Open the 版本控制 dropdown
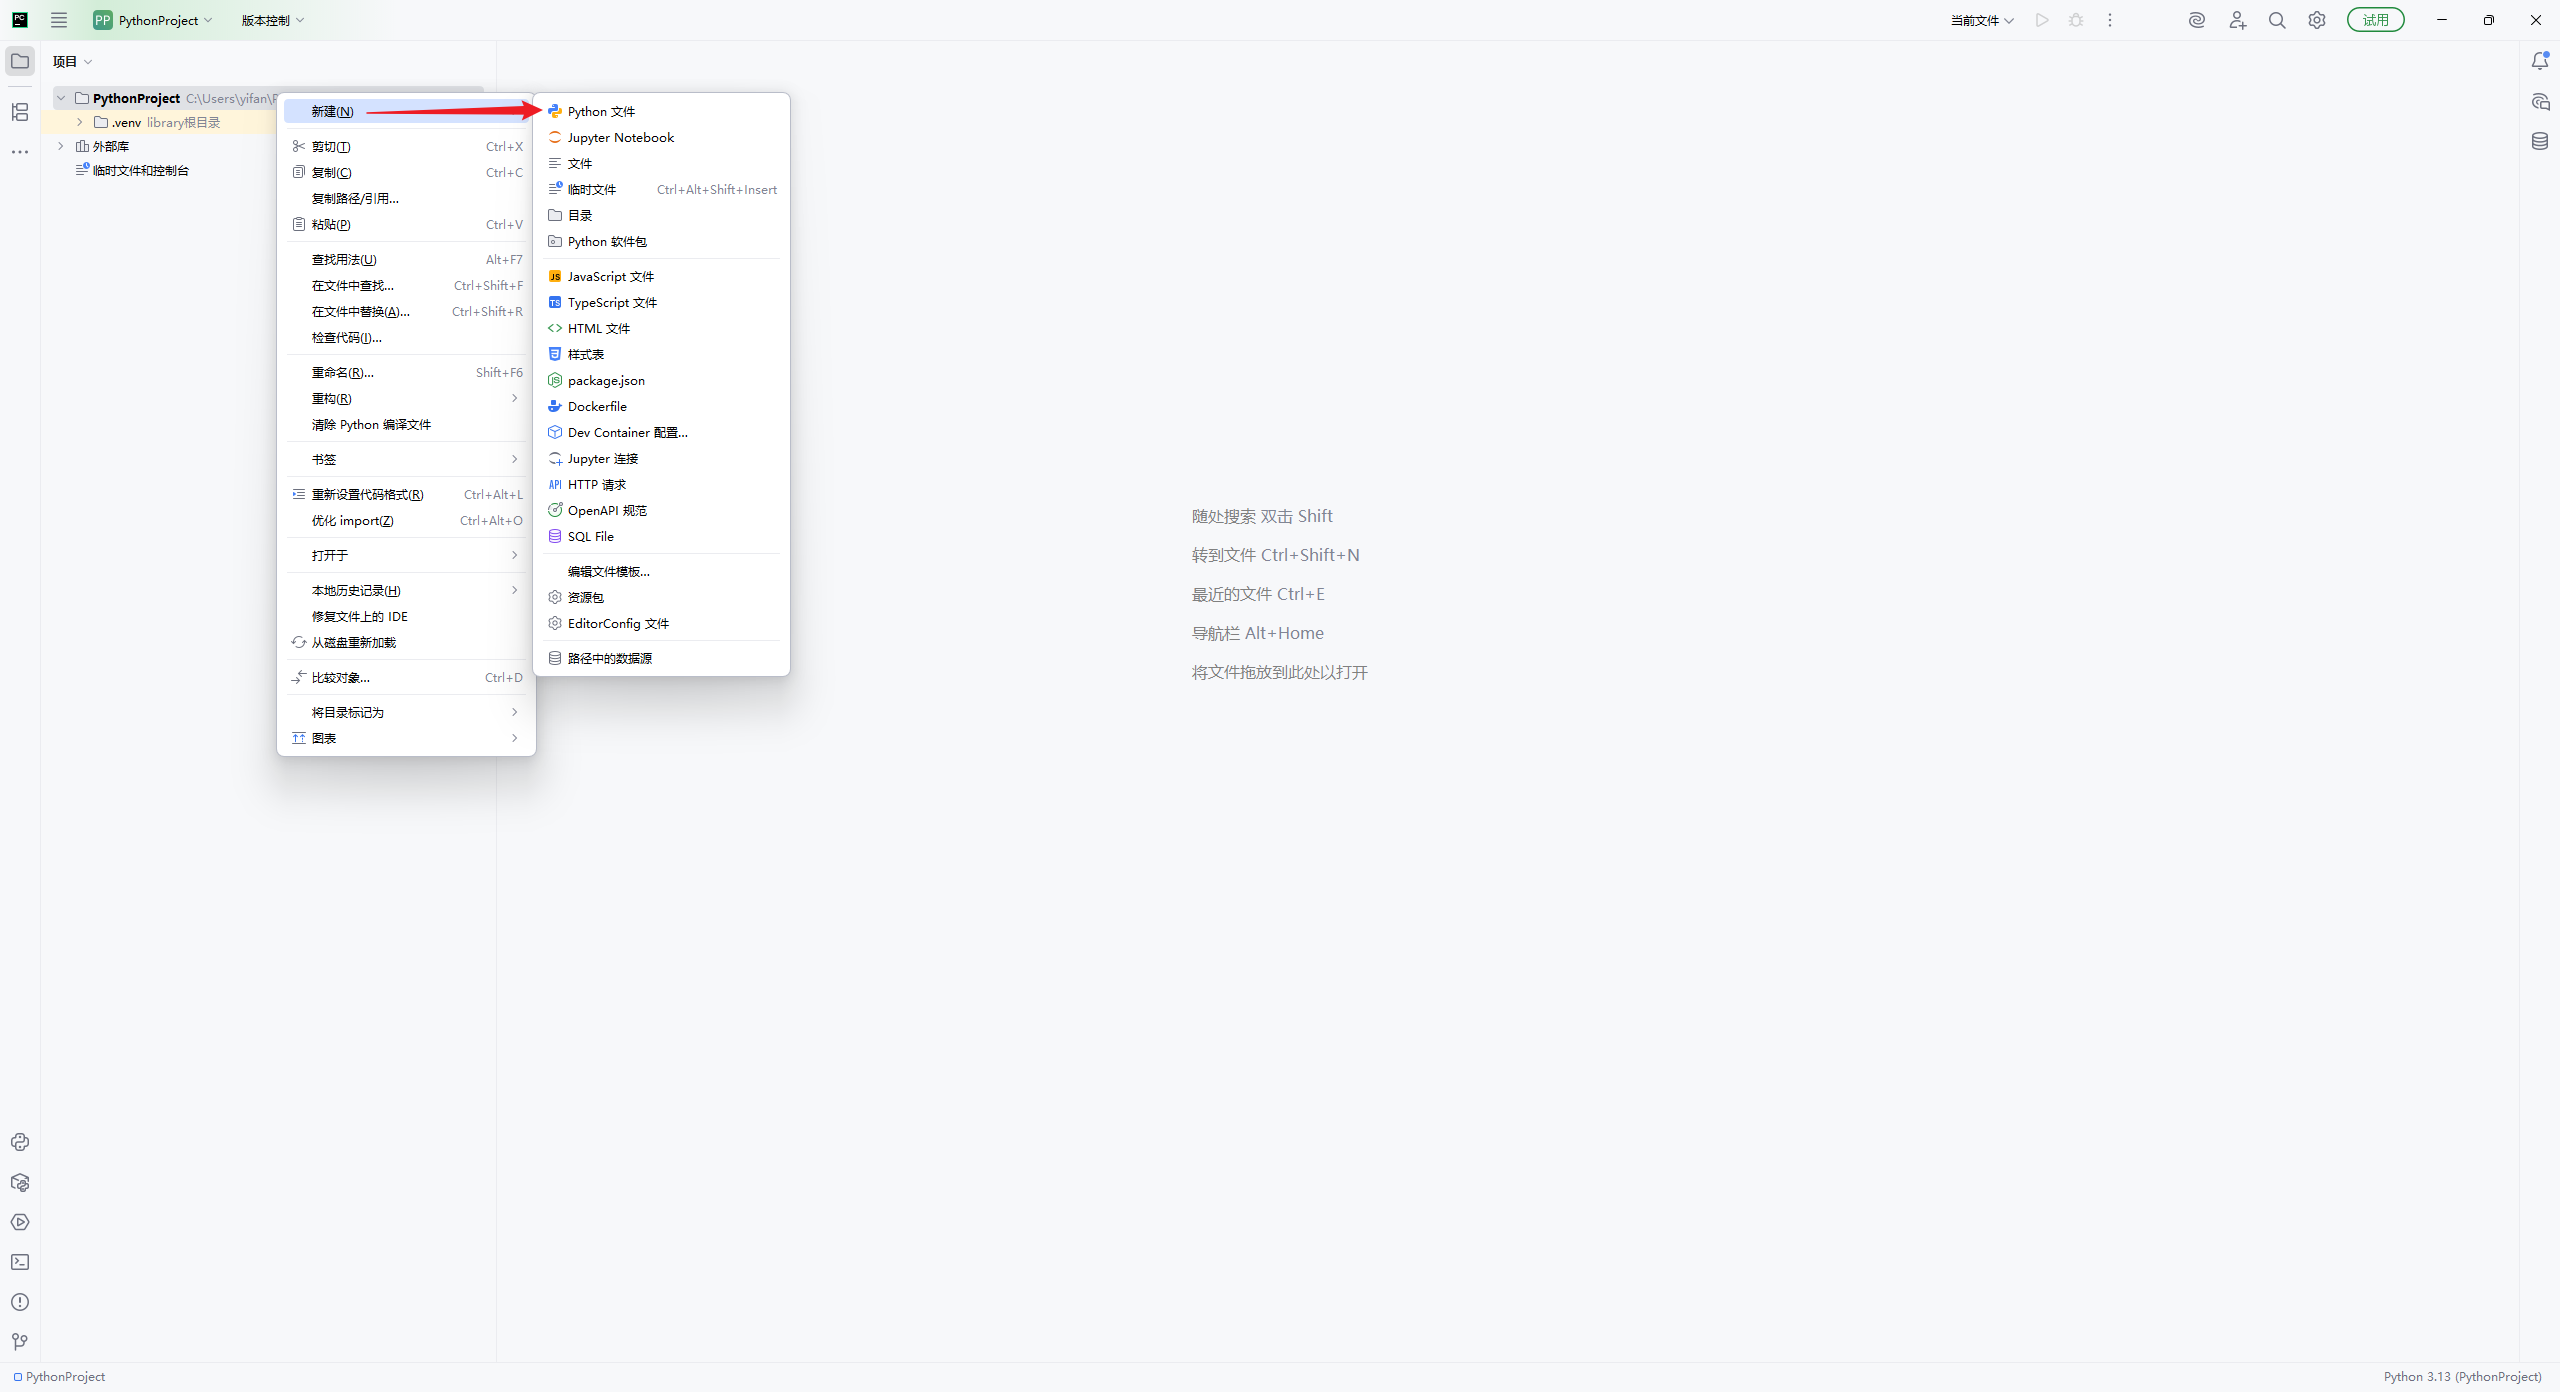The width and height of the screenshot is (2560, 1392). tap(272, 20)
